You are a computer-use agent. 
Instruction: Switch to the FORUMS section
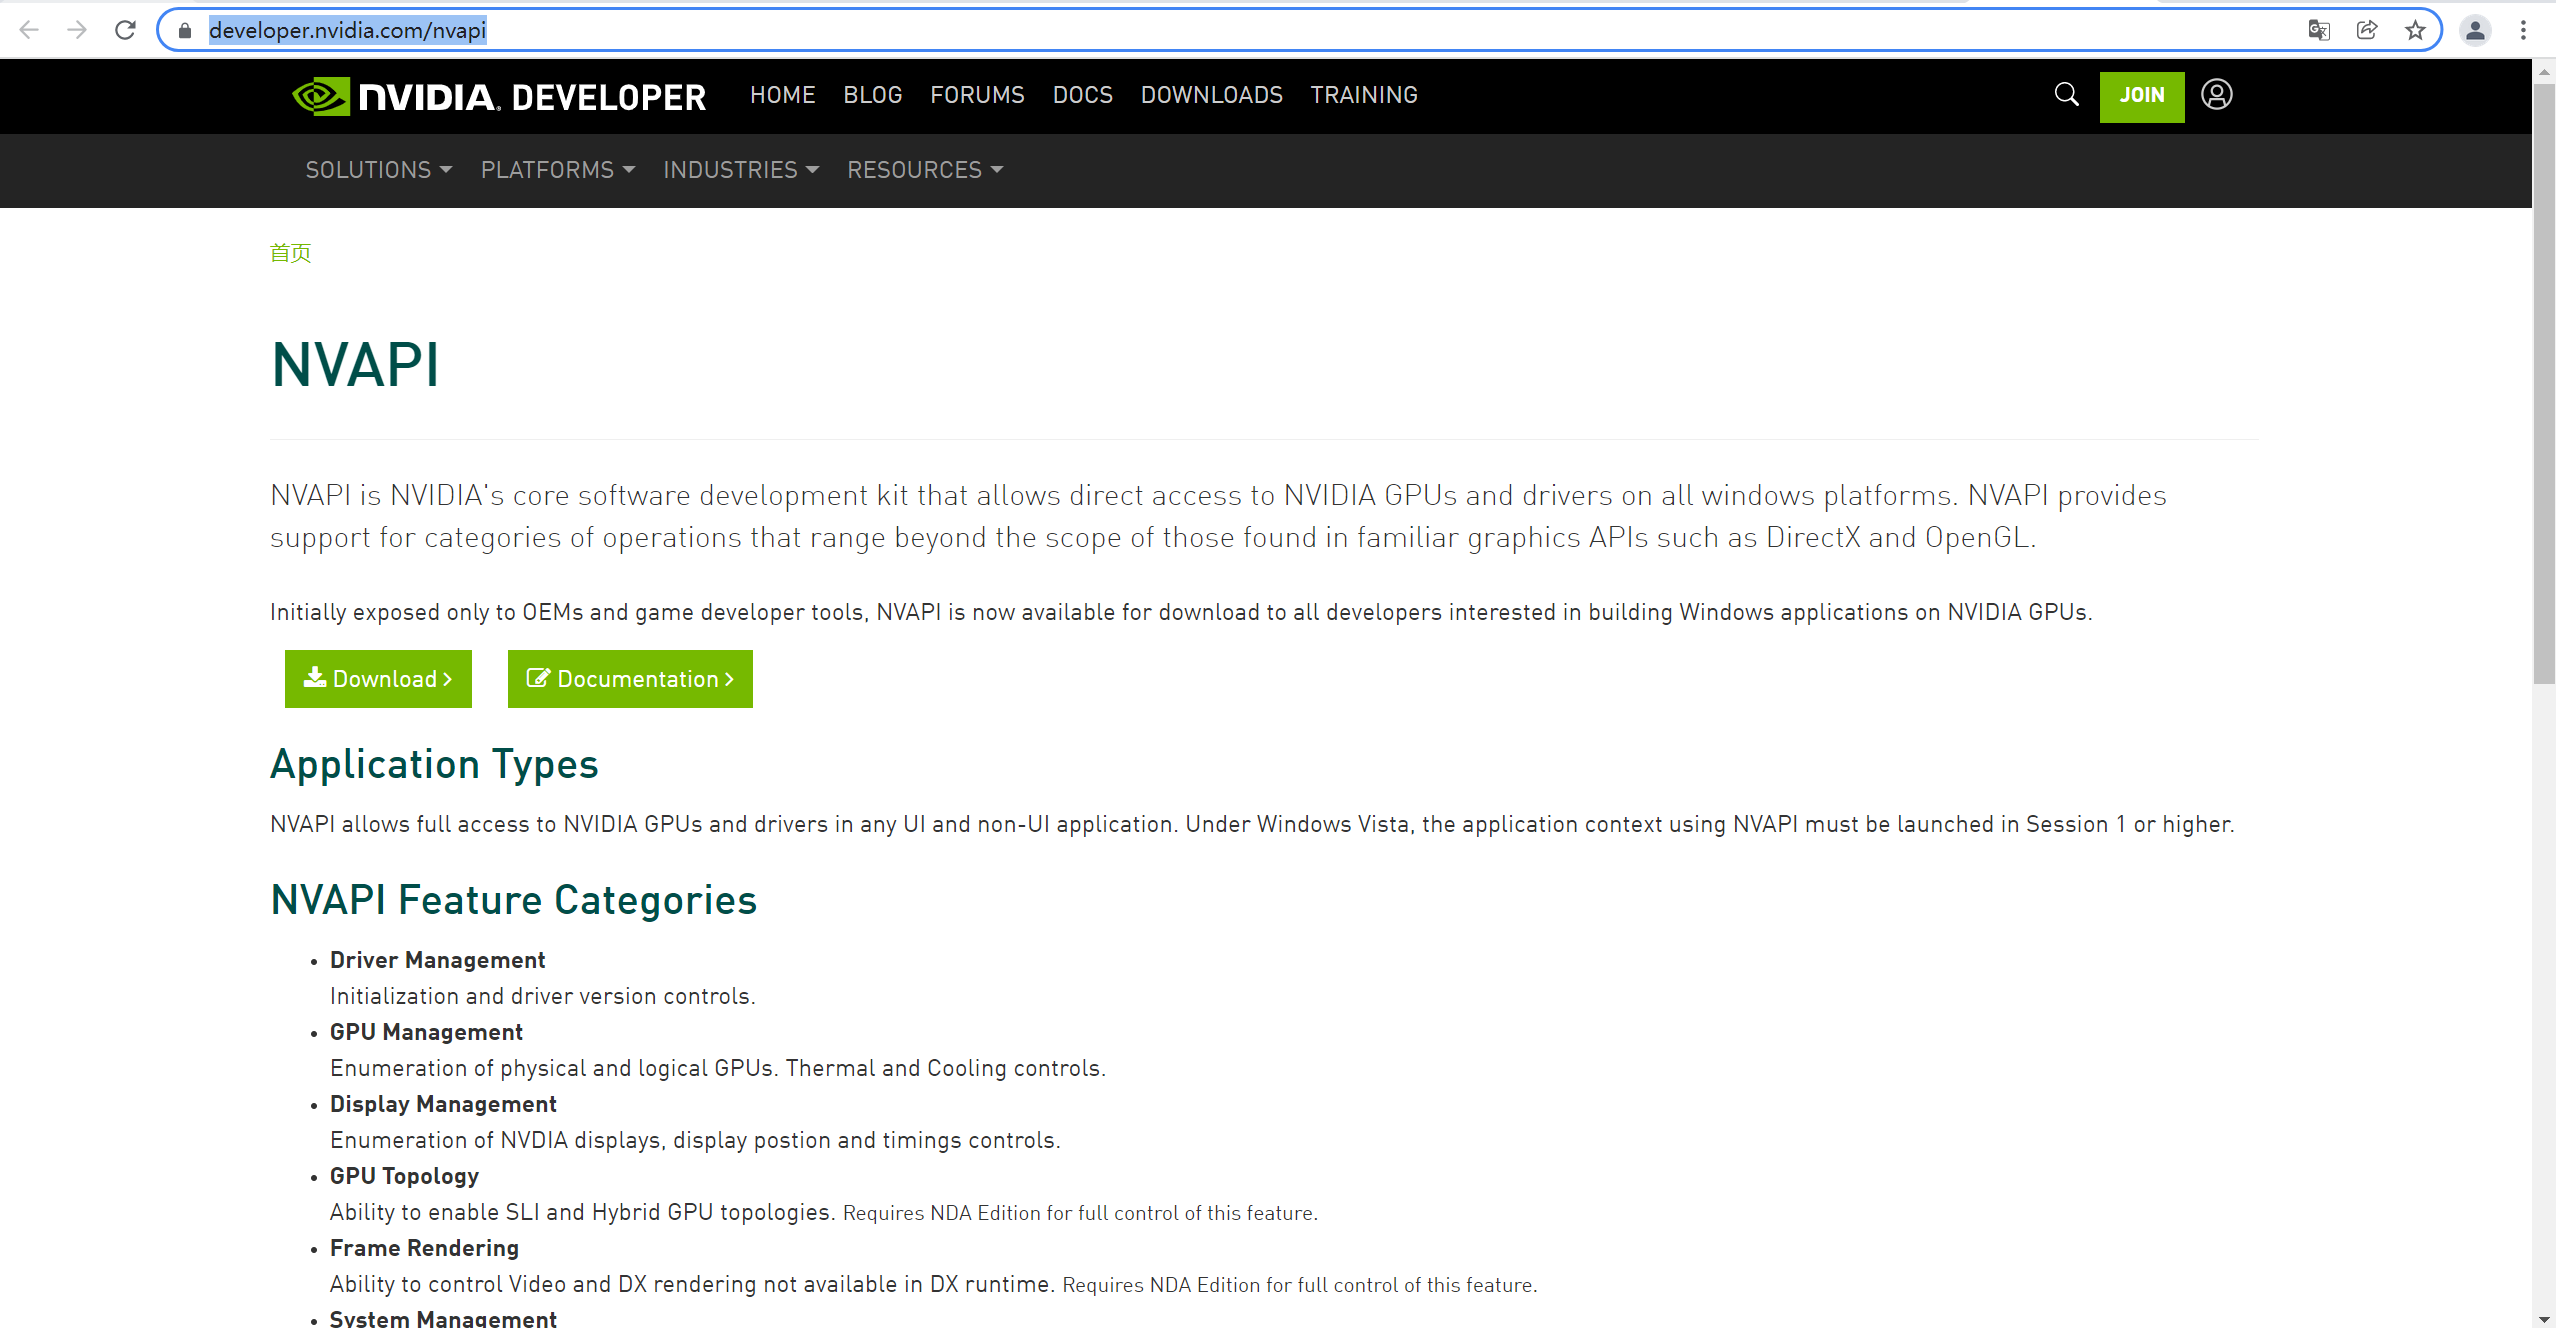pyautogui.click(x=977, y=95)
